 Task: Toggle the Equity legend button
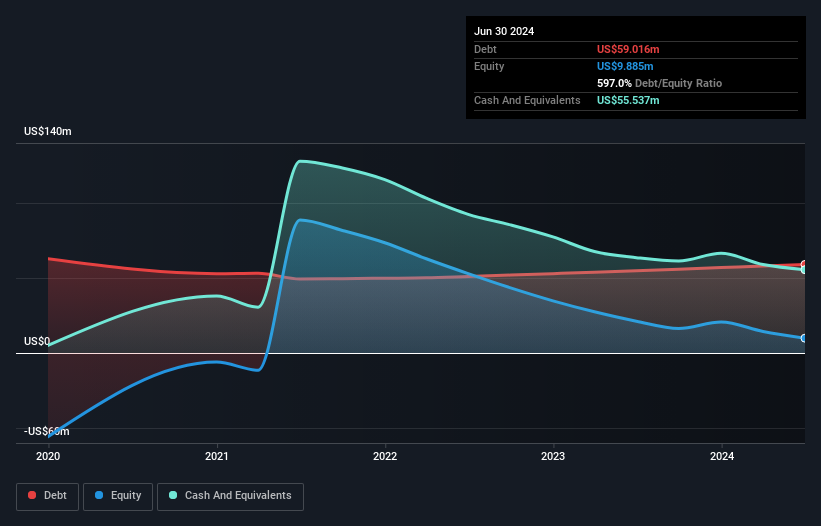click(118, 496)
